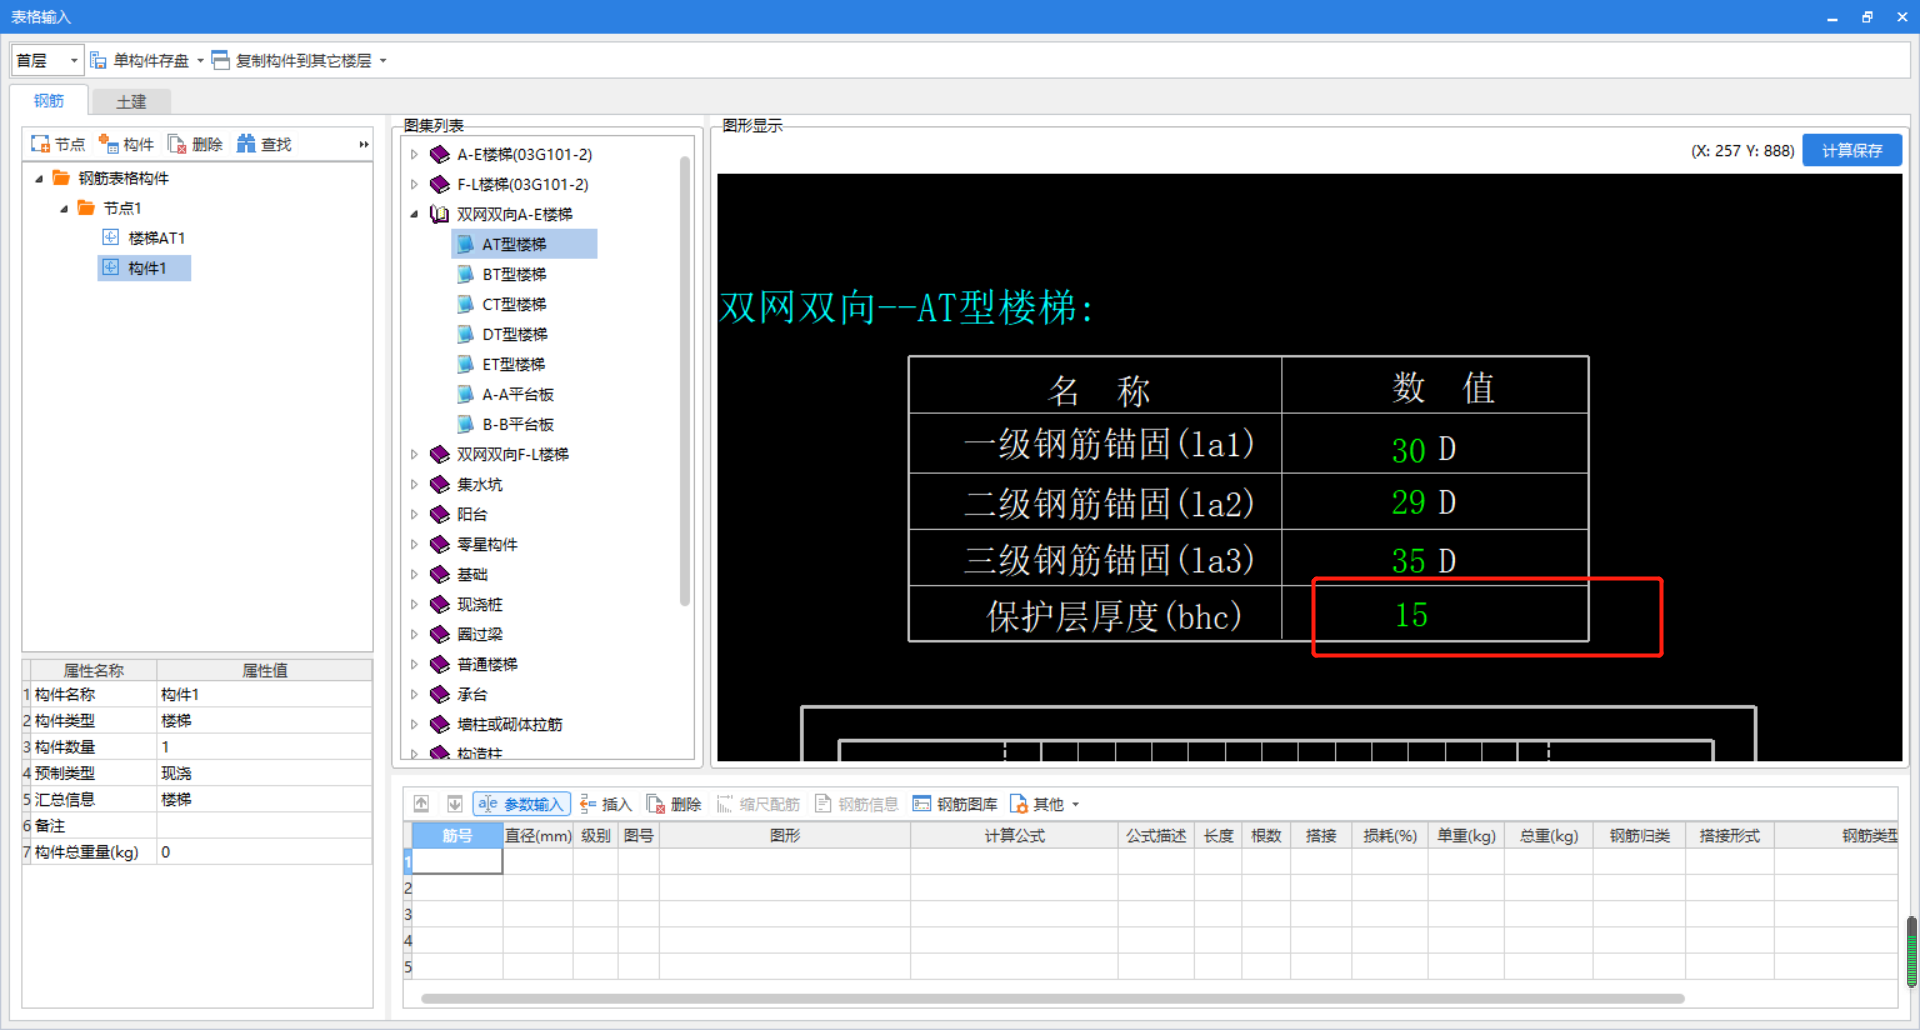The image size is (1920, 1030).
Task: Select ET型楼梯 in atlas list
Action: point(514,364)
